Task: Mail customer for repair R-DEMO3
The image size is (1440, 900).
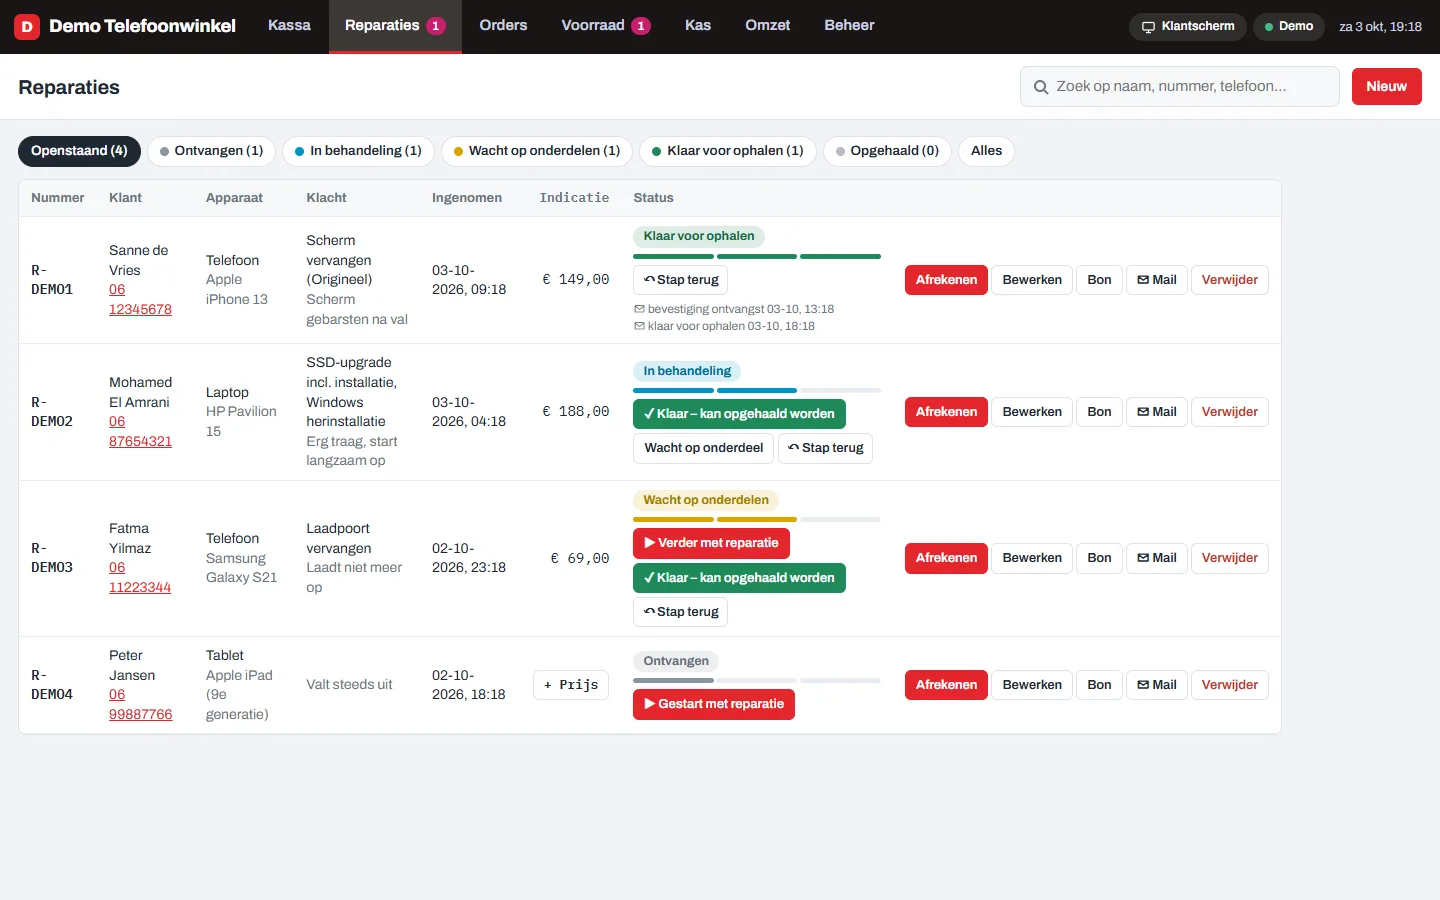Action: pyautogui.click(x=1157, y=558)
